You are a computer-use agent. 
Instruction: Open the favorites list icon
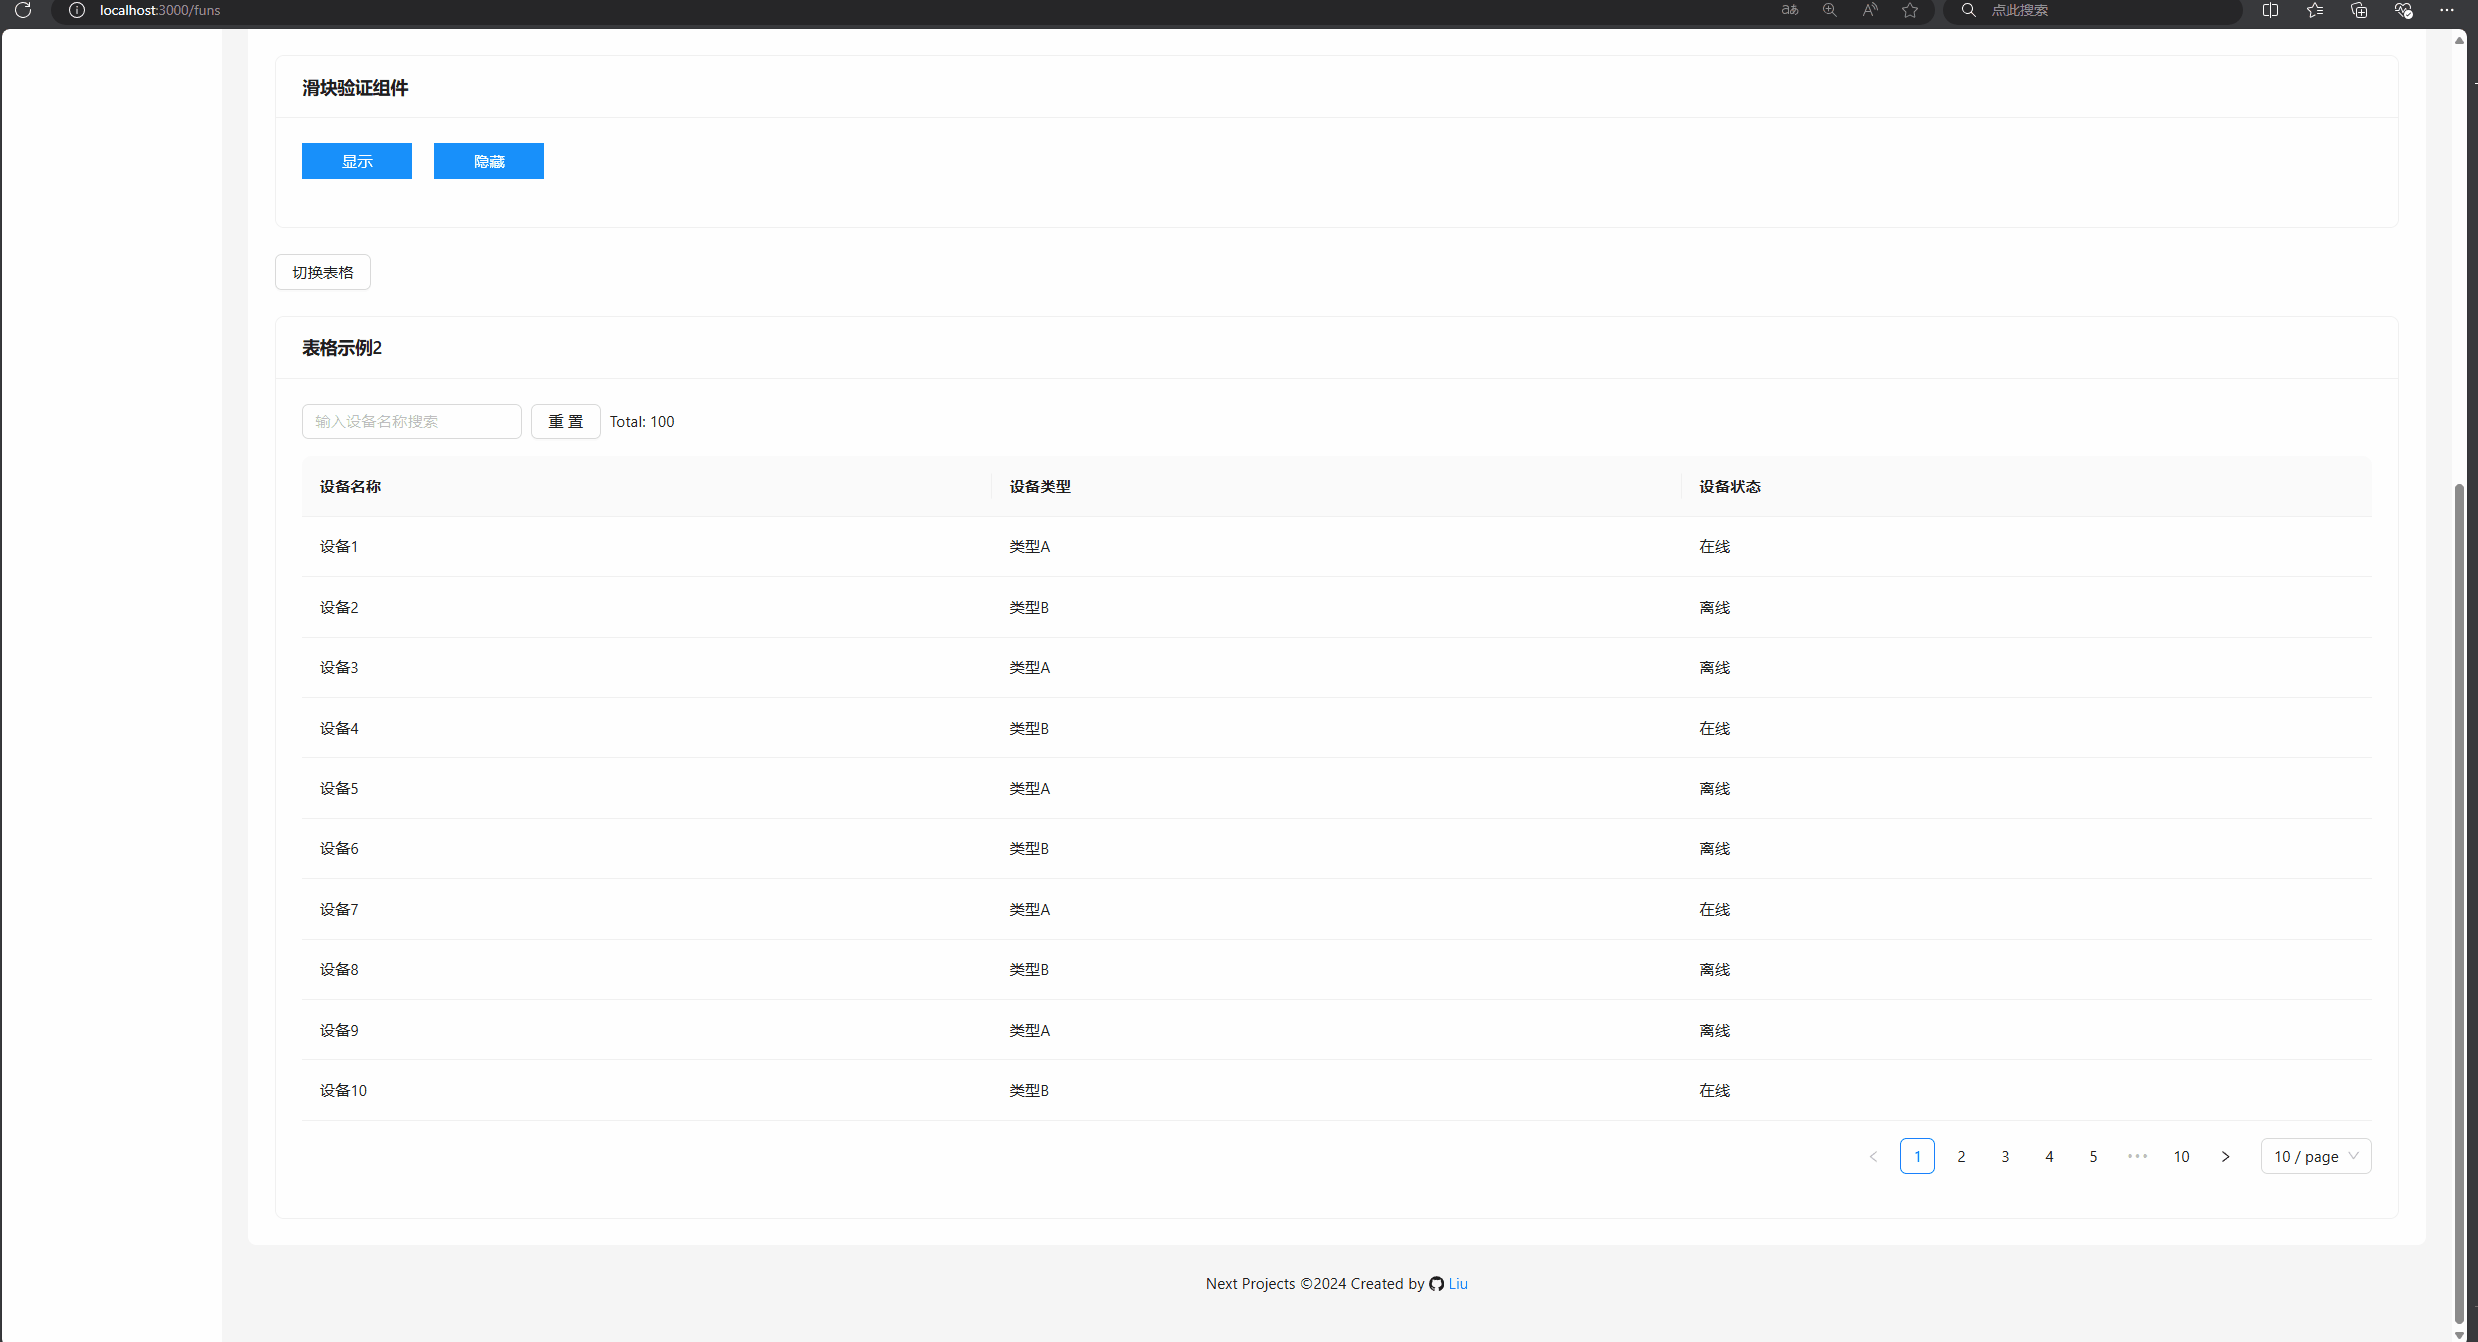2314,10
